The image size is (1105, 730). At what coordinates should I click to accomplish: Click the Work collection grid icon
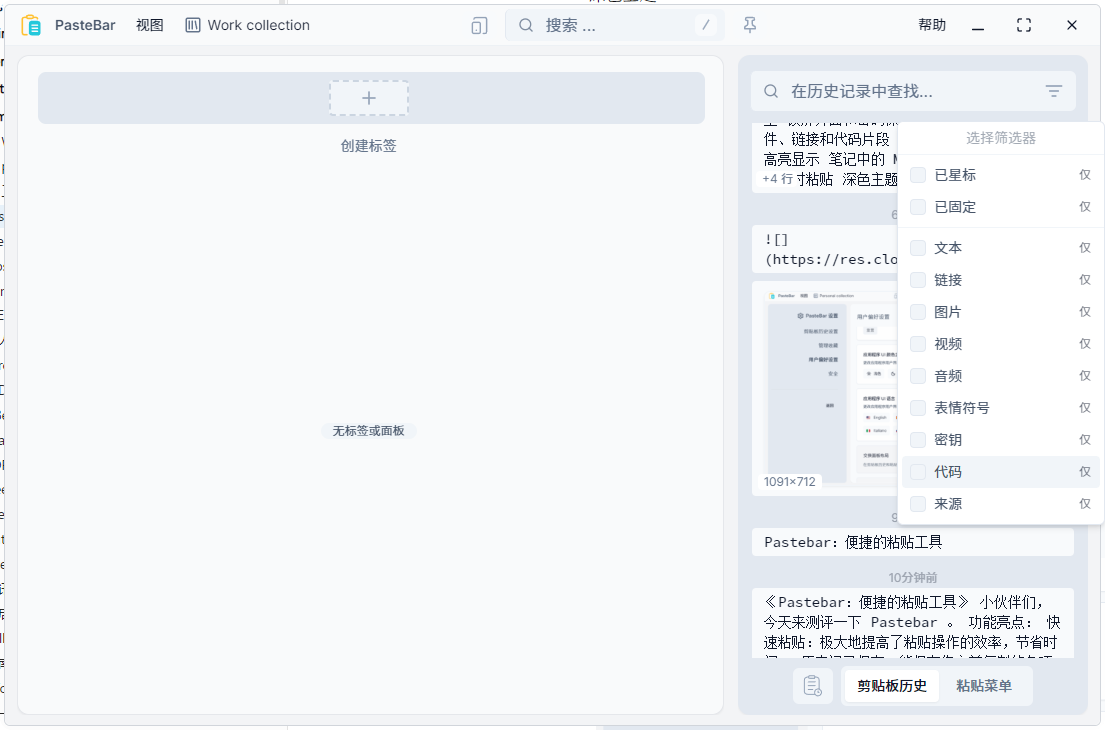[x=191, y=25]
